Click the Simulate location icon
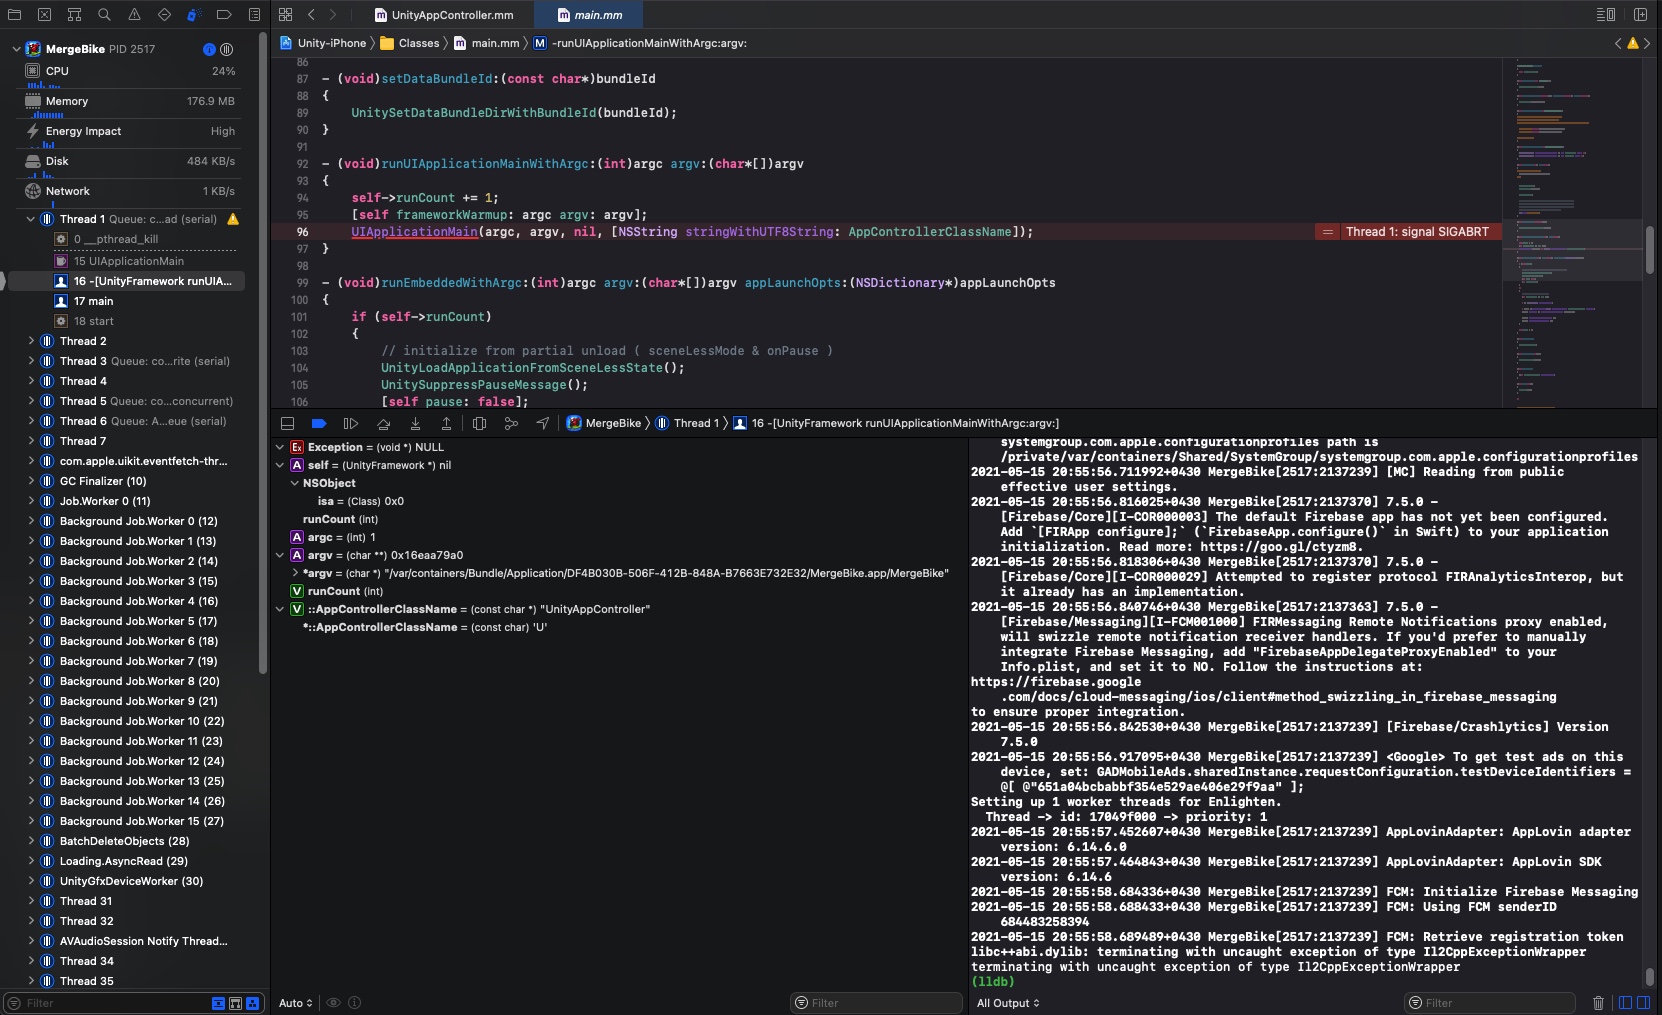This screenshot has width=1662, height=1015. pyautogui.click(x=541, y=424)
